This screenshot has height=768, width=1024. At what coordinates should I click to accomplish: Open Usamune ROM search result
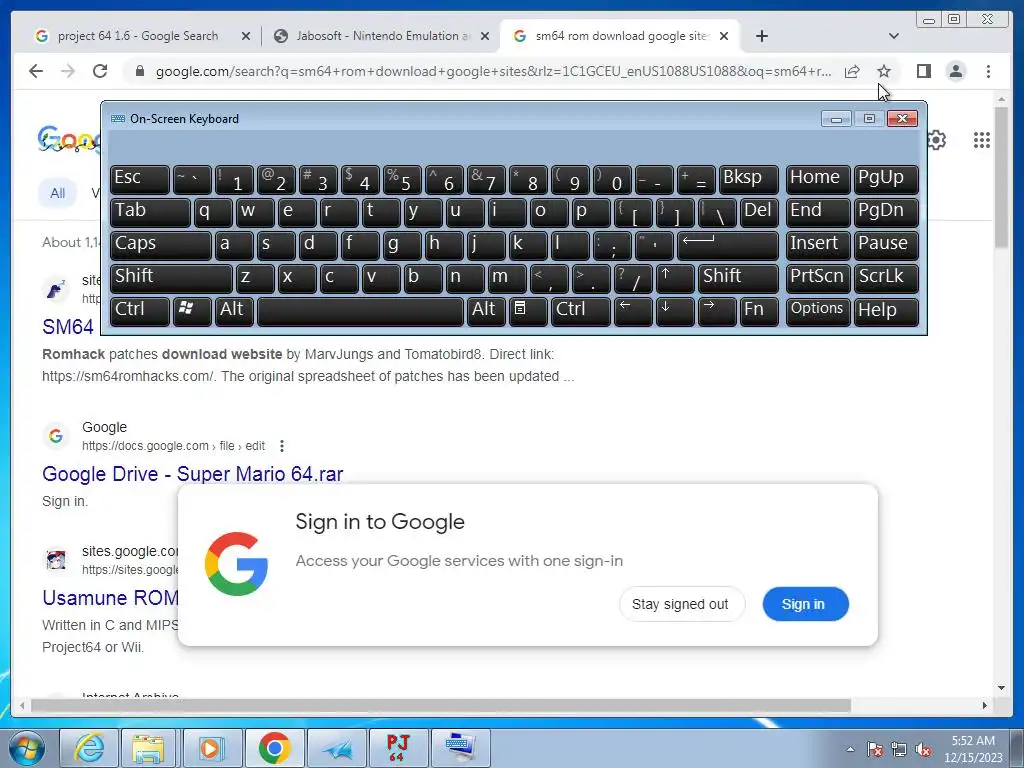110,598
